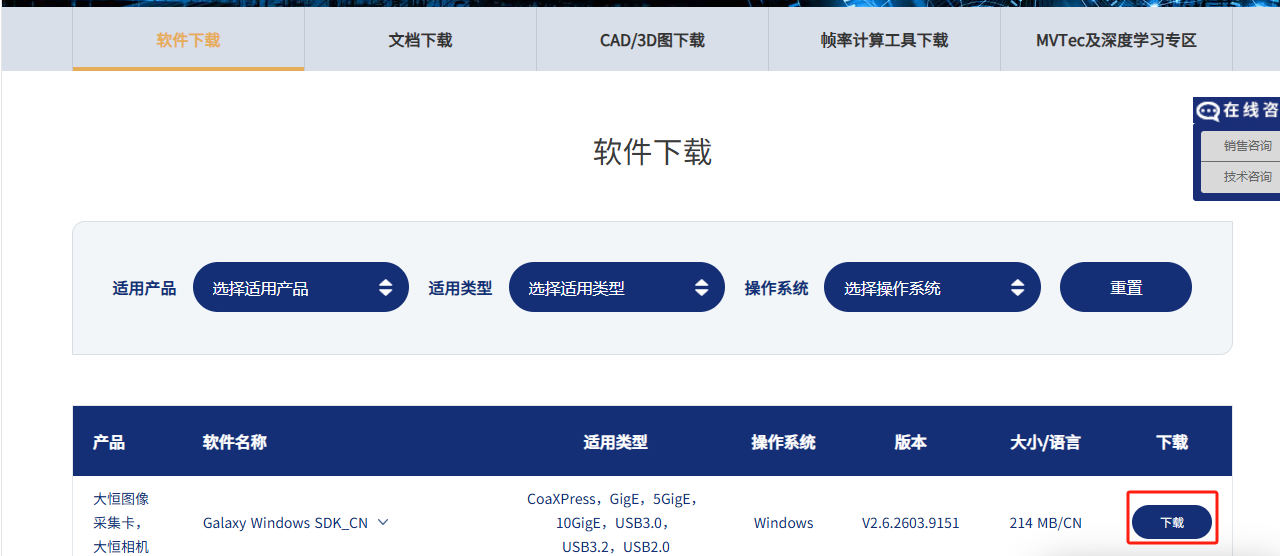The width and height of the screenshot is (1280, 556).
Task: Click the 产品 column header
Action: tap(109, 442)
